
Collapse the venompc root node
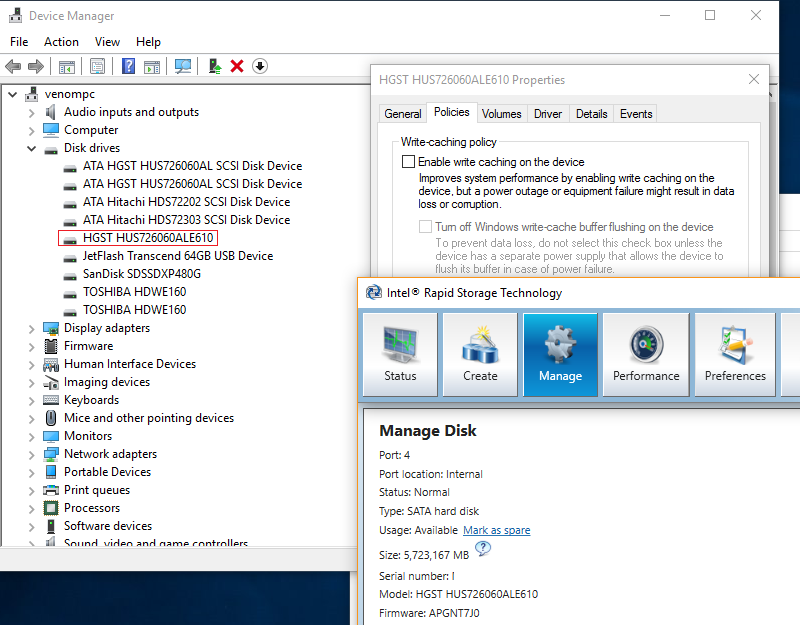pos(13,94)
